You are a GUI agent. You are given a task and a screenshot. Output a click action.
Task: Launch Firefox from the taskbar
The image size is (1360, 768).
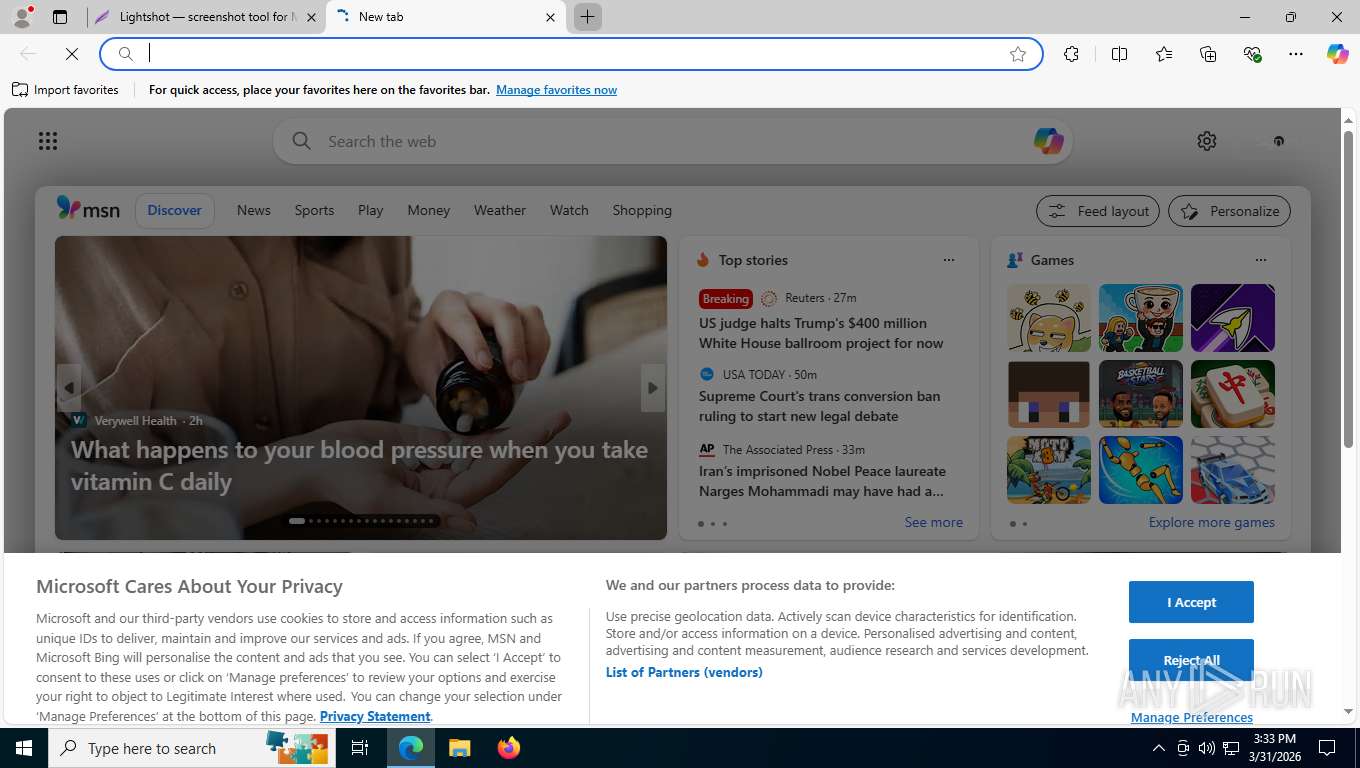coord(509,748)
